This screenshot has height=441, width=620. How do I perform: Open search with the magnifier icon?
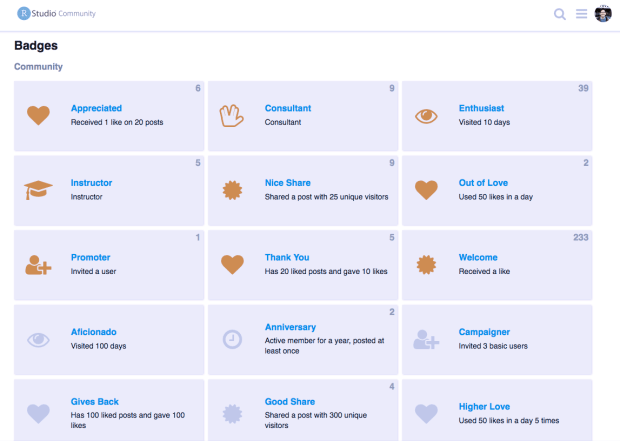pyautogui.click(x=560, y=14)
